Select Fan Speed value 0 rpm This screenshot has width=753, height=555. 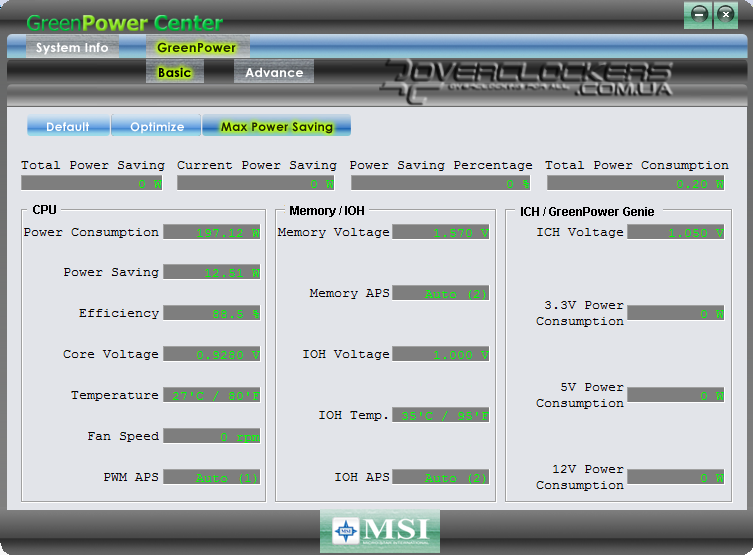pyautogui.click(x=211, y=436)
